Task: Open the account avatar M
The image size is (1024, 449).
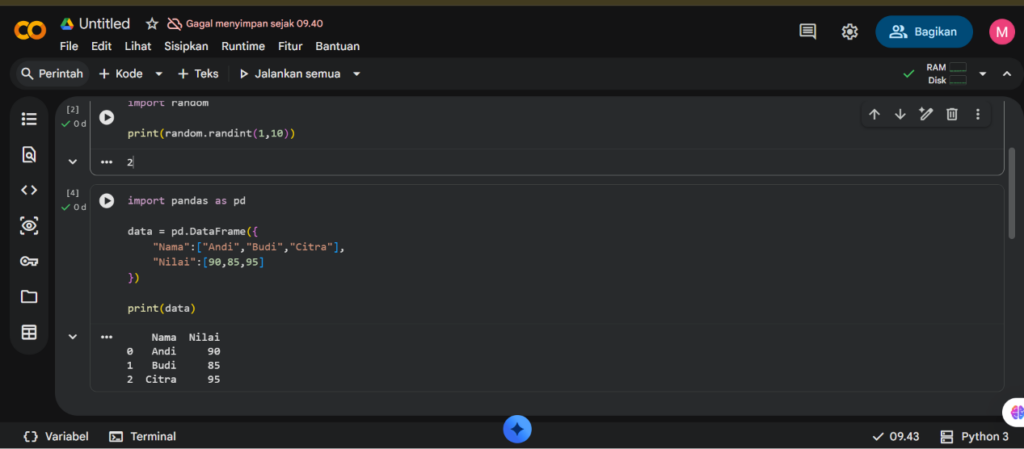Action: click(x=1001, y=31)
